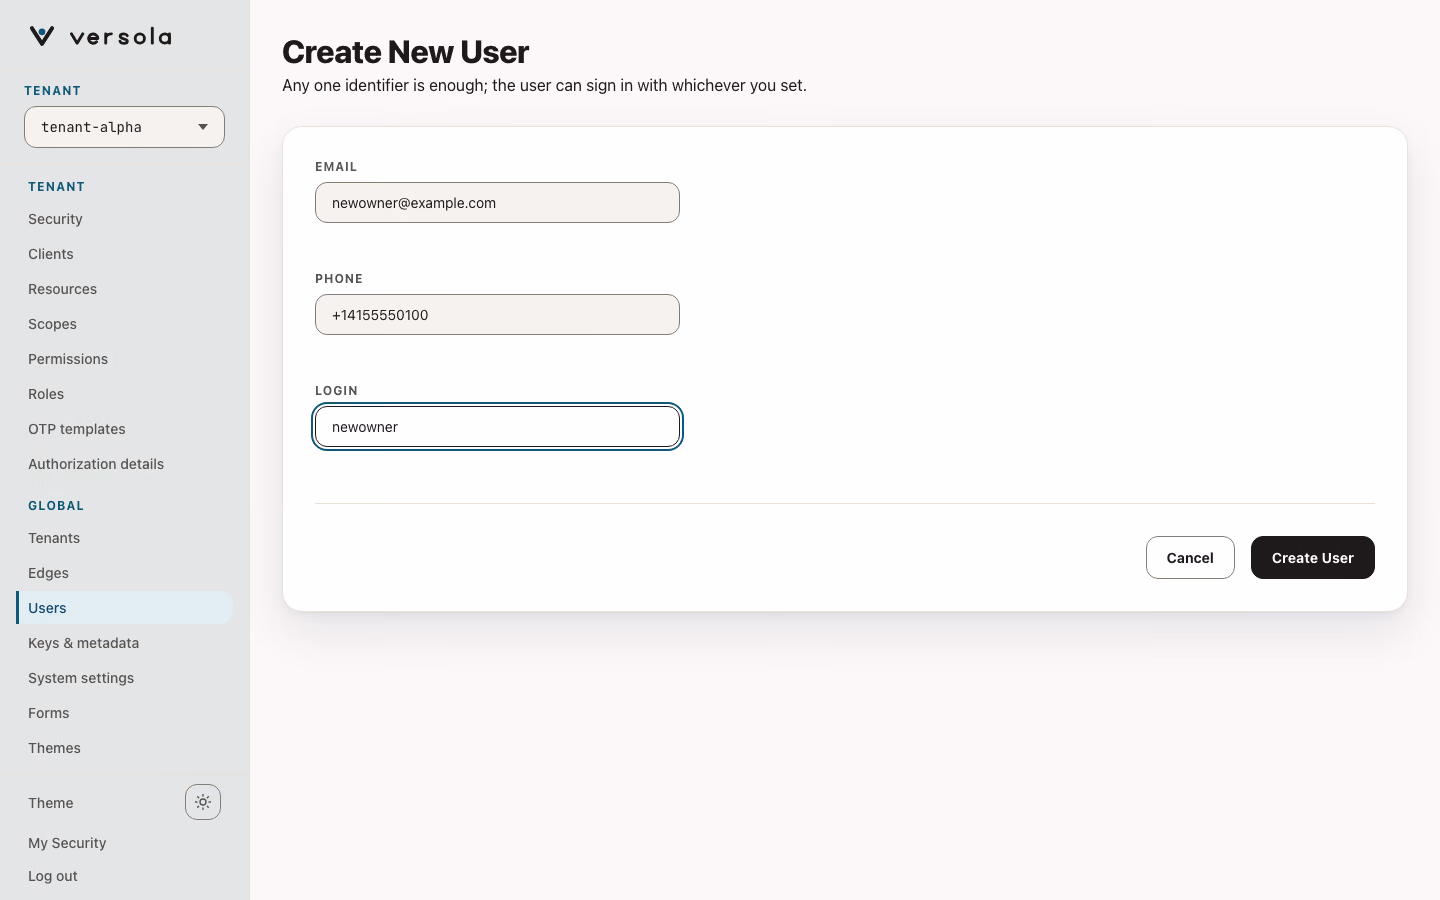
Task: Navigate to Scopes
Action: [52, 324]
